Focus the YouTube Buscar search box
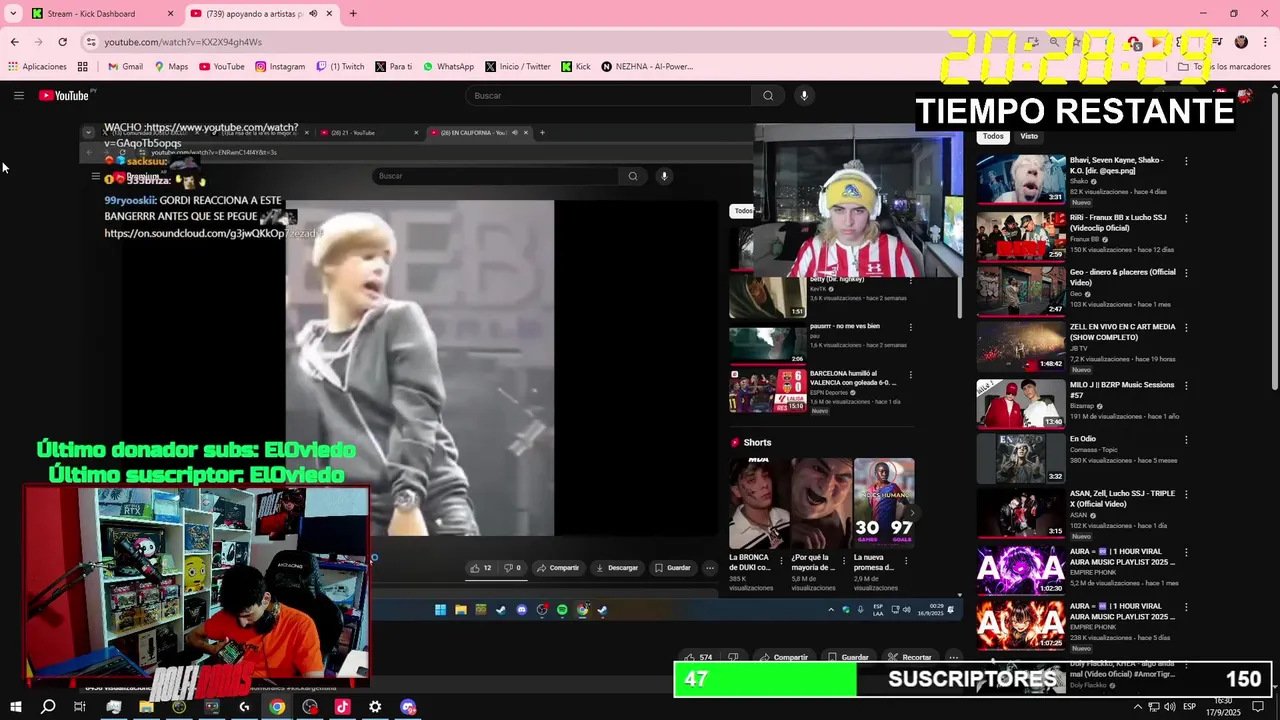The width and height of the screenshot is (1280, 720). (608, 95)
